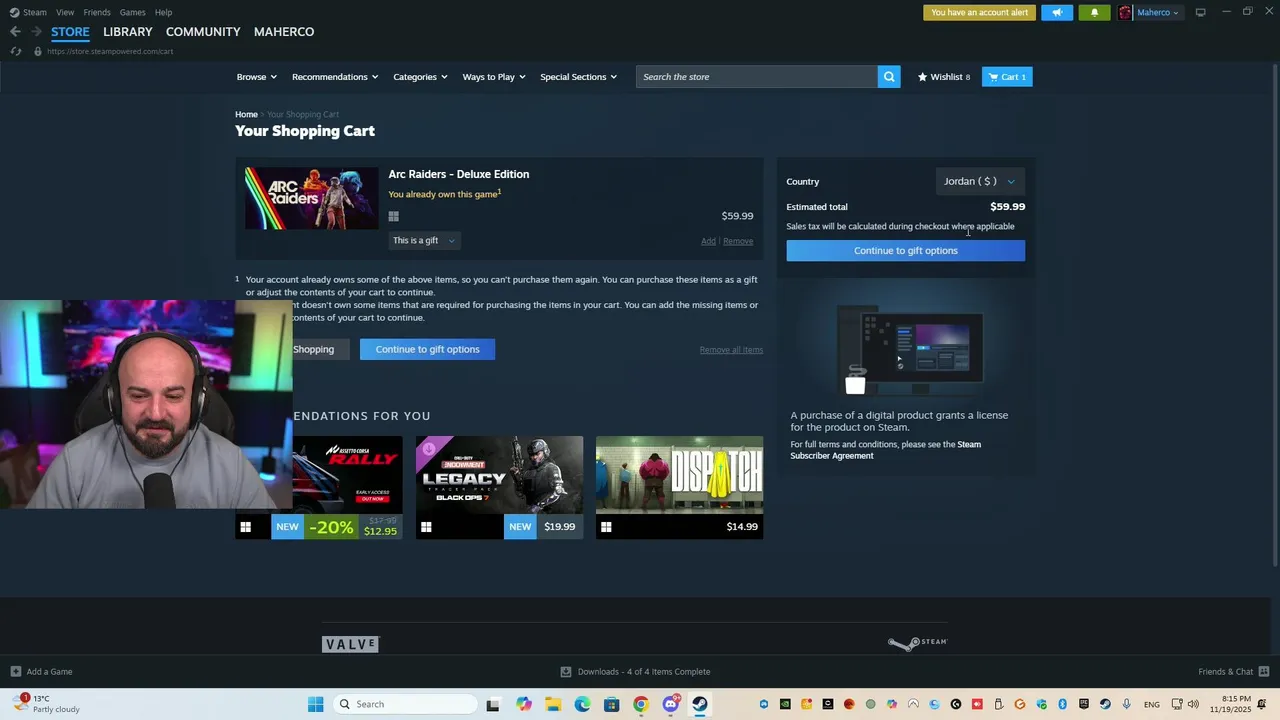
Task: Expand the Ways to Play dropdown
Action: click(x=494, y=77)
